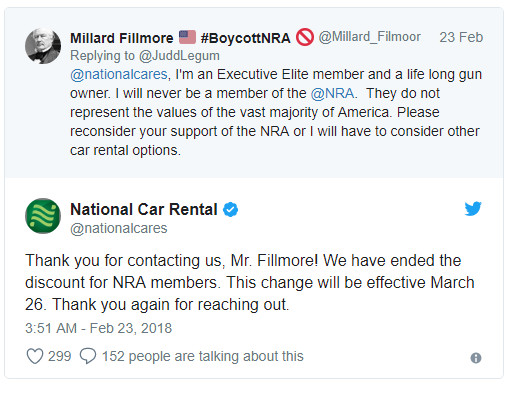Open the 3:51 AM - Feb 23, 2018 timestamp
This screenshot has width=513, height=398.
tap(98, 328)
